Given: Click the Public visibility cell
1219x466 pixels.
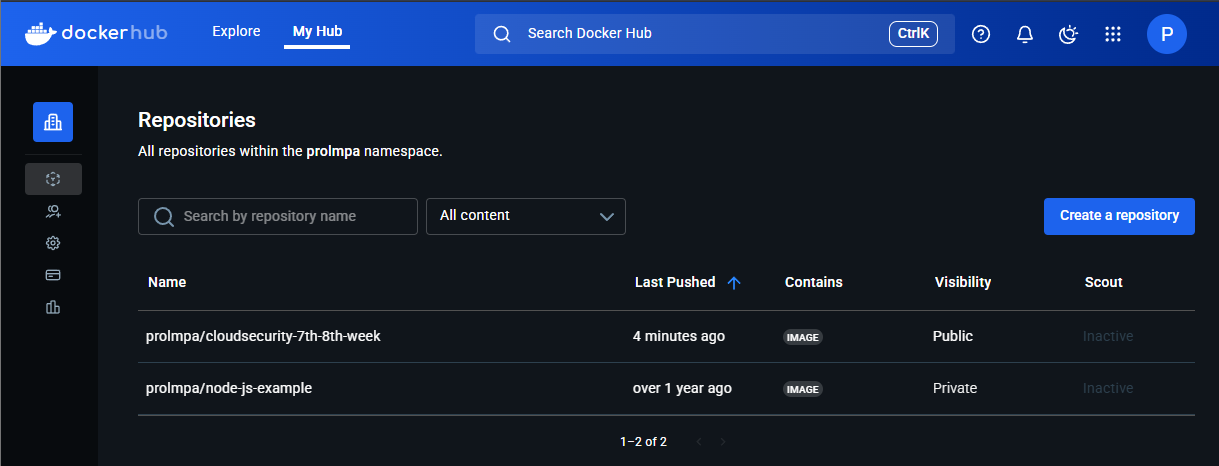Looking at the screenshot, I should click(x=953, y=336).
